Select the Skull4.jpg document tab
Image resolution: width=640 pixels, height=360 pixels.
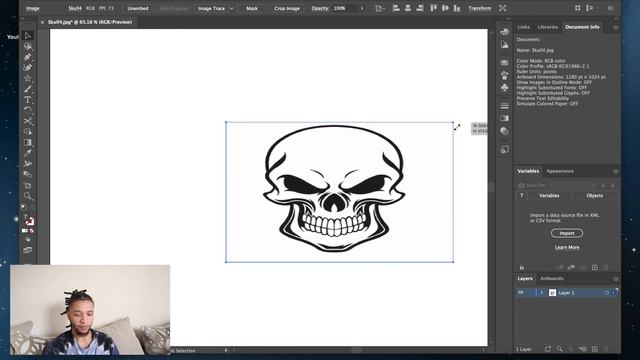[90, 22]
